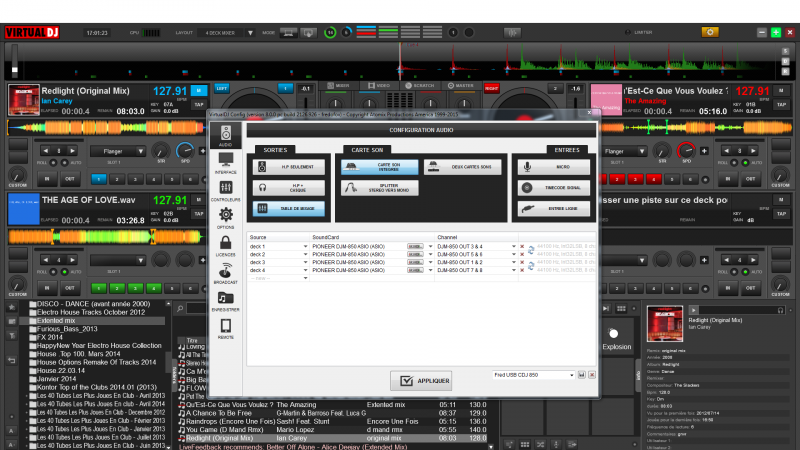The width and height of the screenshot is (800, 450).
Task: Open the Licences padlock section
Action: pos(225,245)
